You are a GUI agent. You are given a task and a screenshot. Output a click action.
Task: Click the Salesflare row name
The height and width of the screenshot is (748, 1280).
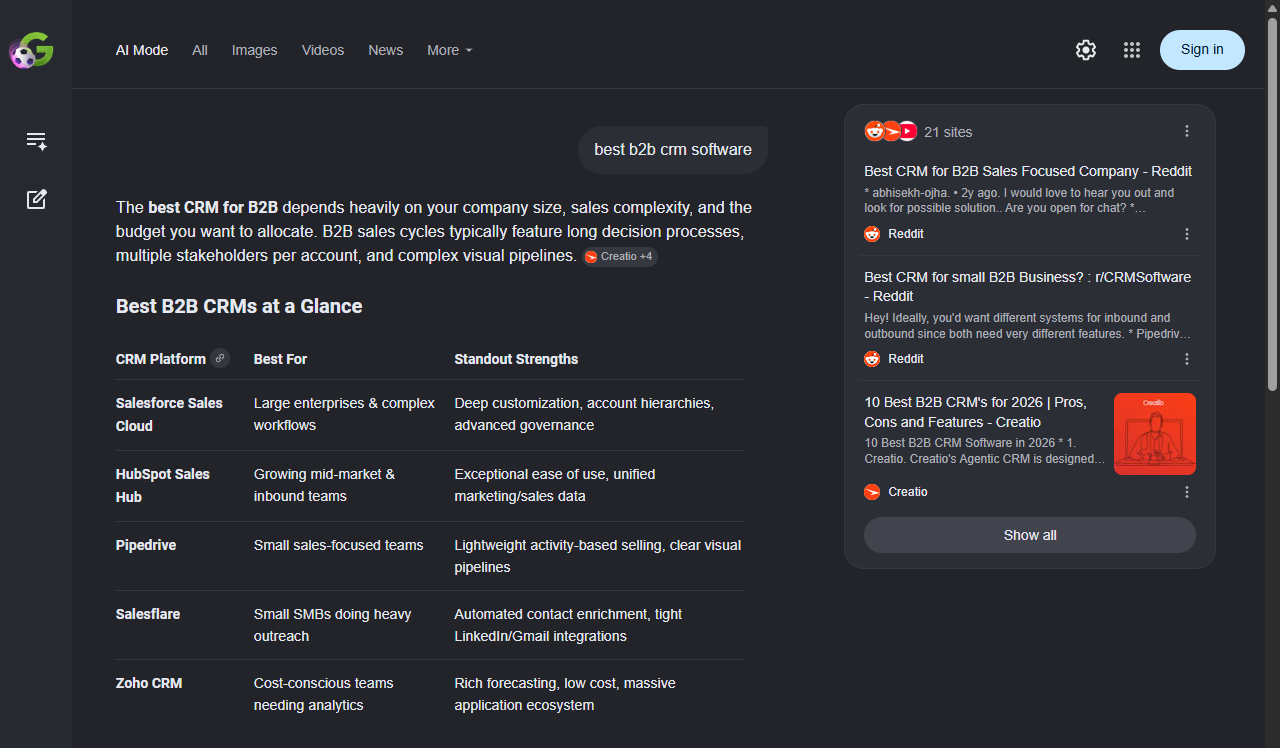148,614
